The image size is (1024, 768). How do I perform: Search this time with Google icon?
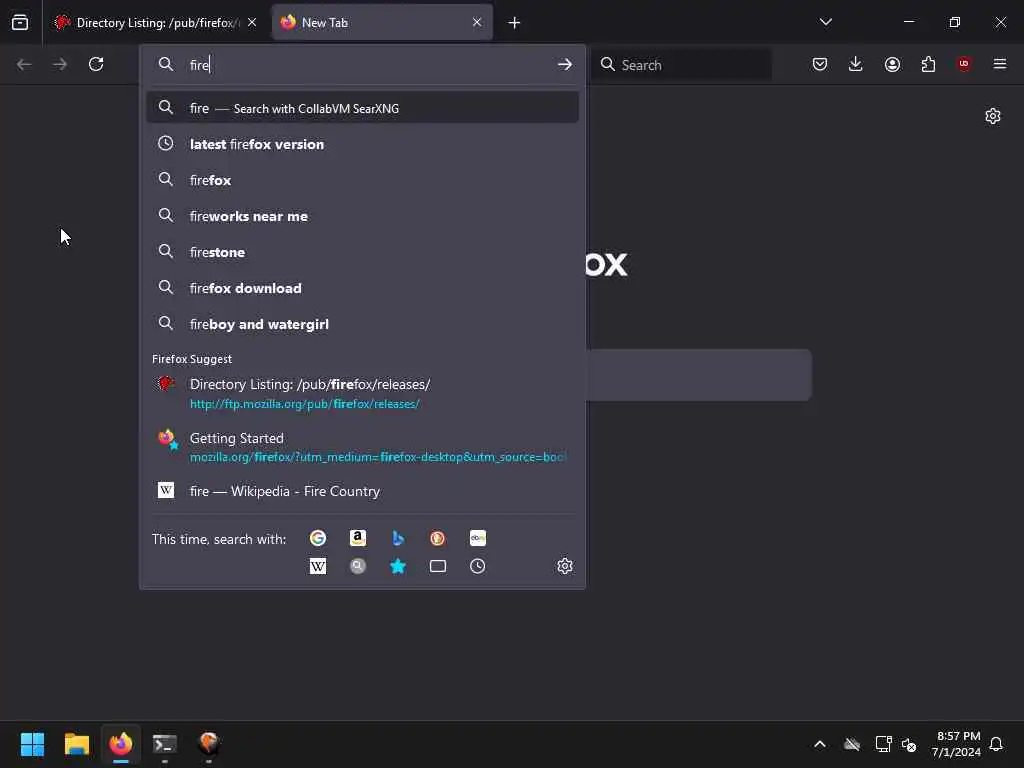tap(318, 538)
